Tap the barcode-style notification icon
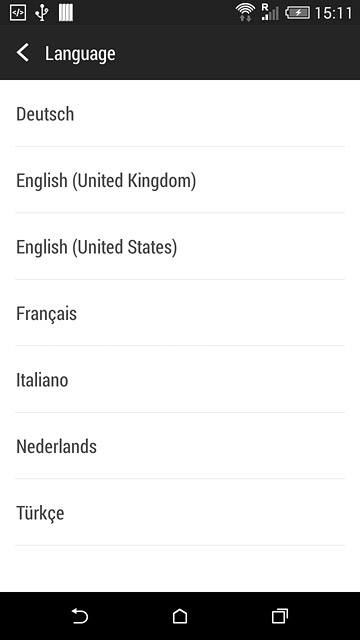Viewport: 360px width, 640px height. pos(66,13)
